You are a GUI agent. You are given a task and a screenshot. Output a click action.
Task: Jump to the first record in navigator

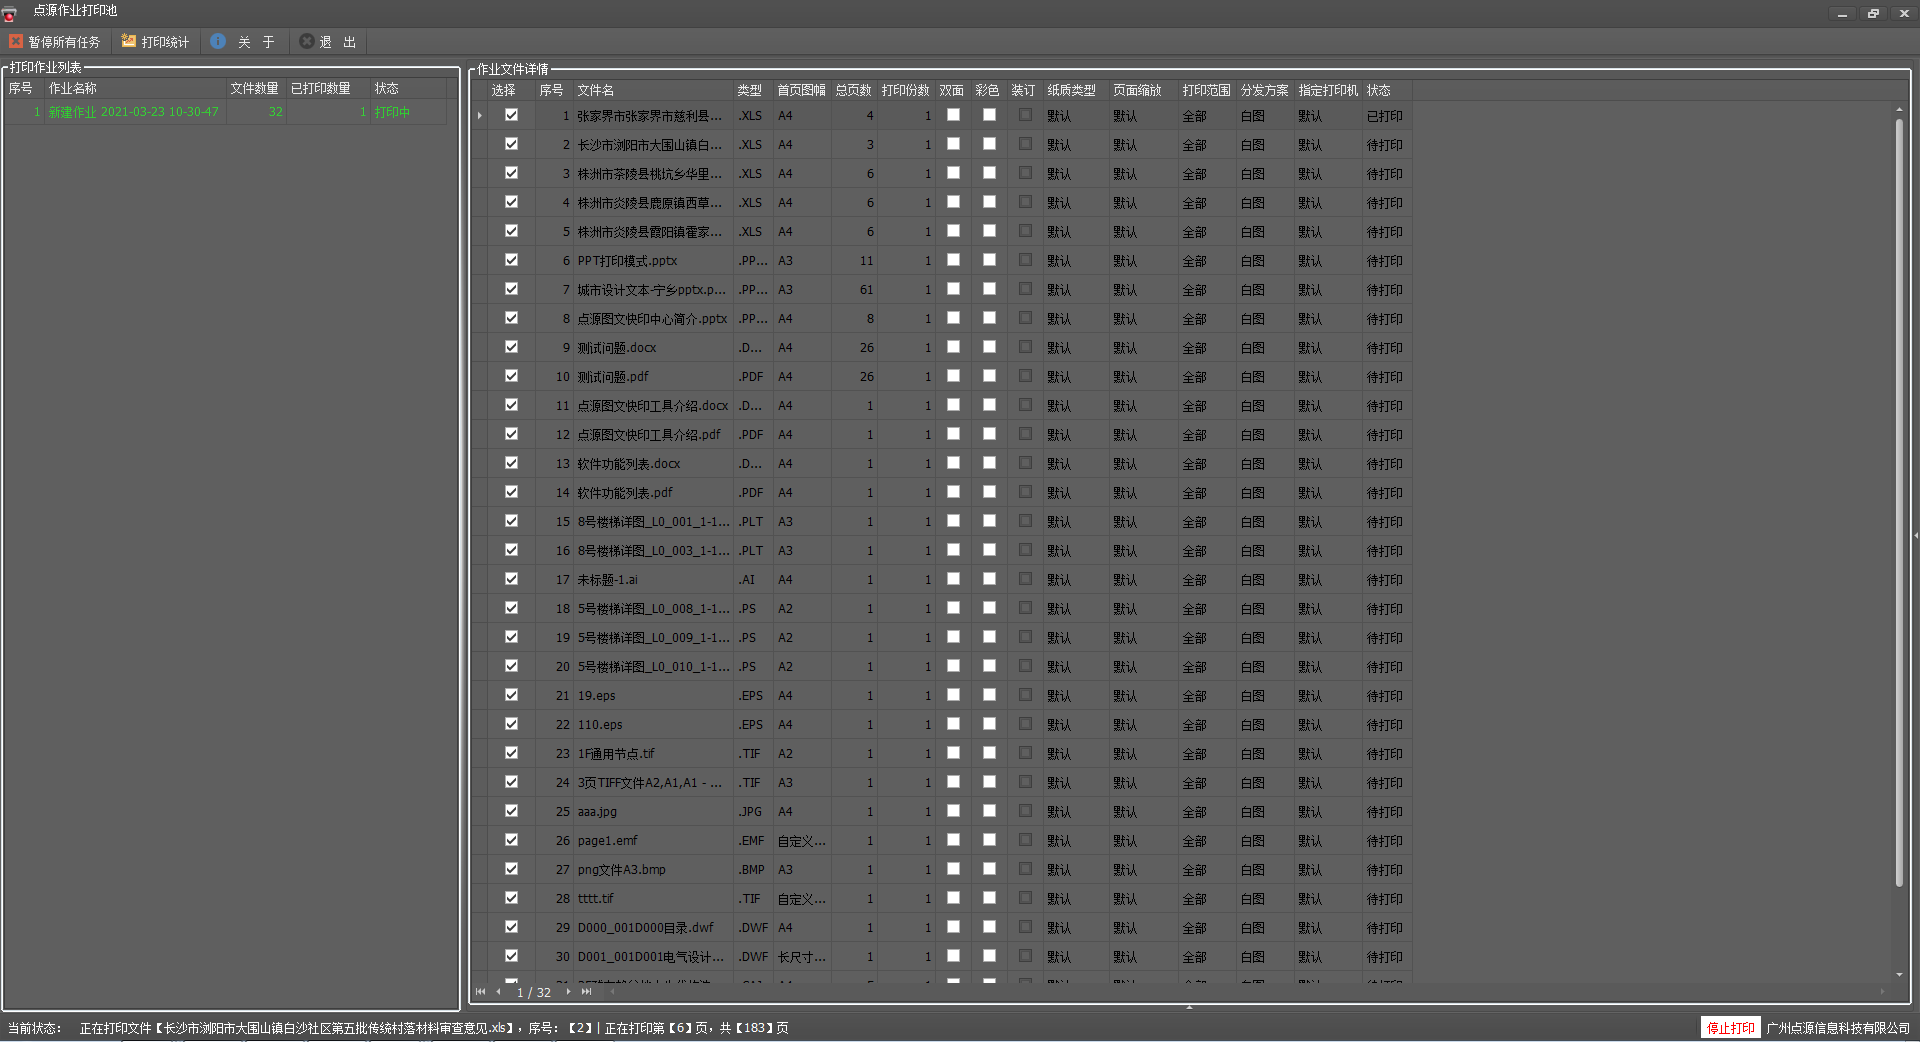point(480,992)
